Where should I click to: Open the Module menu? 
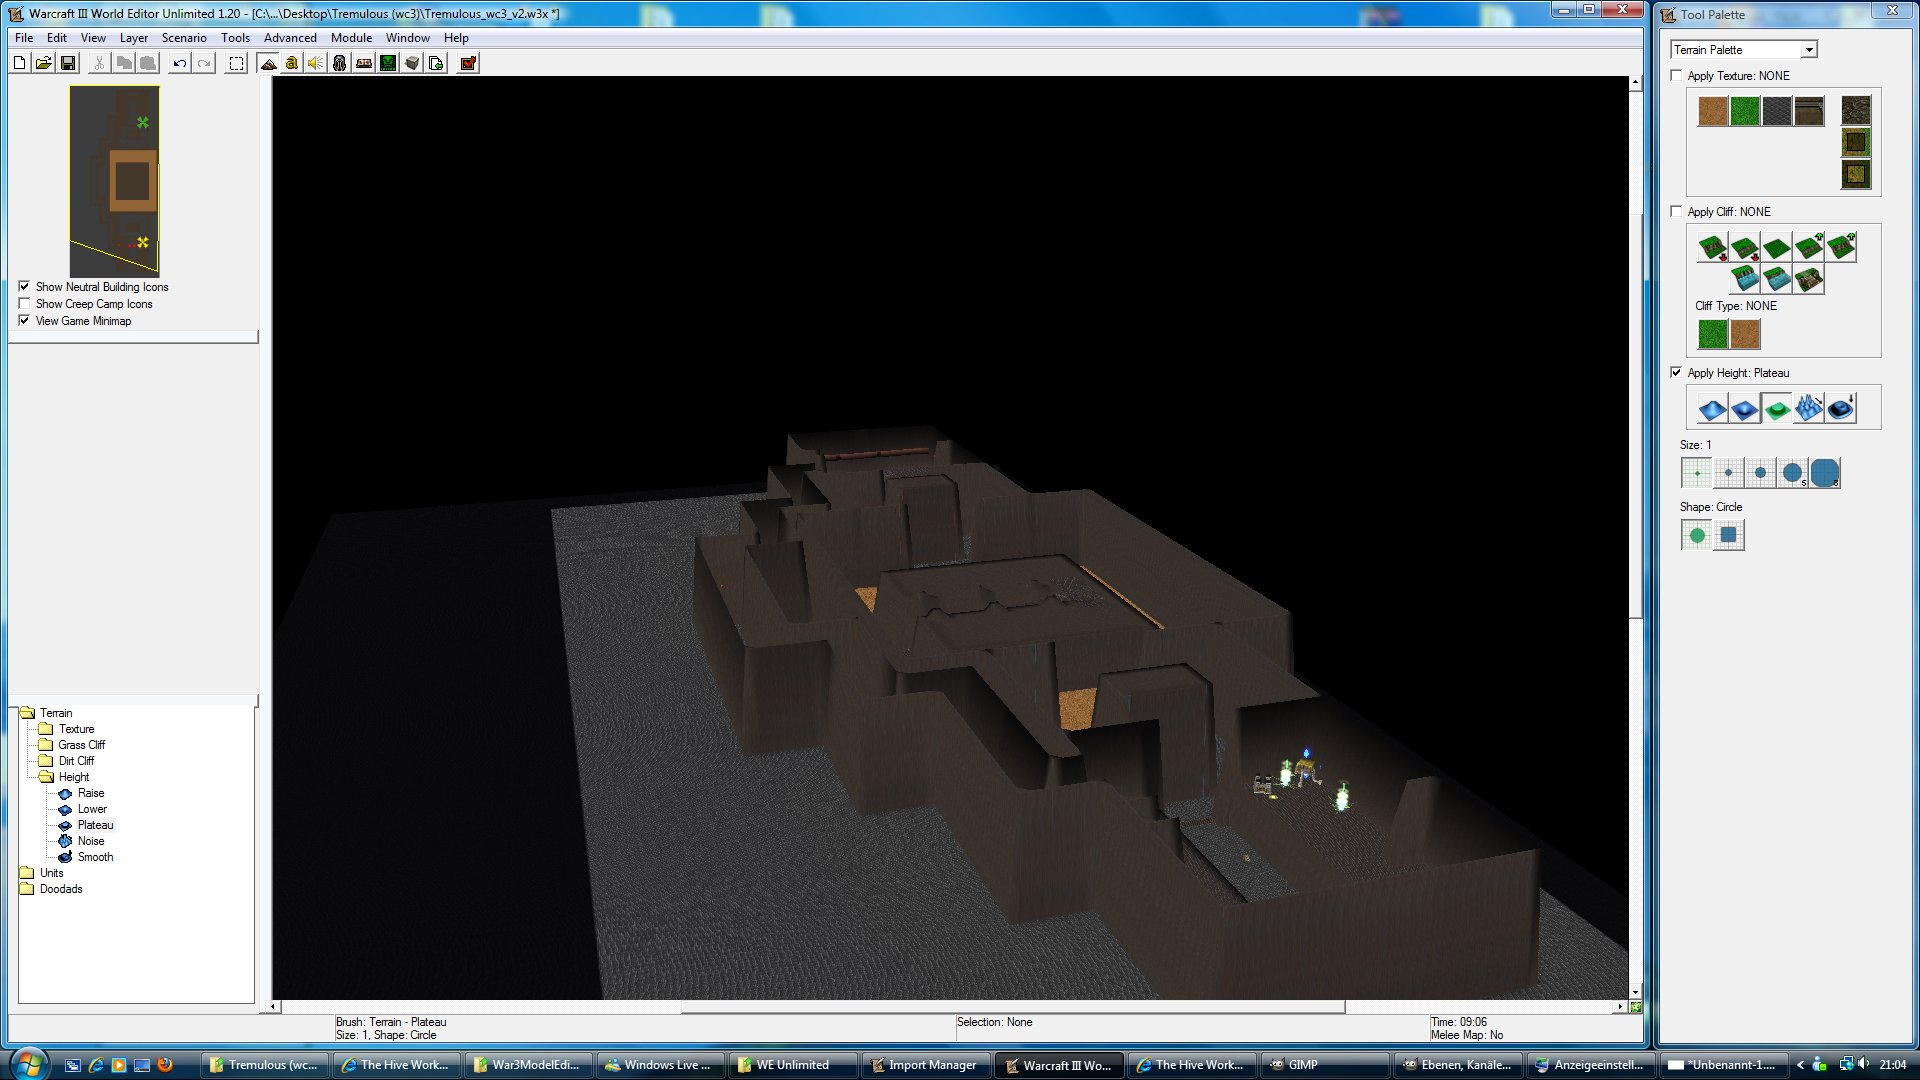tap(351, 38)
